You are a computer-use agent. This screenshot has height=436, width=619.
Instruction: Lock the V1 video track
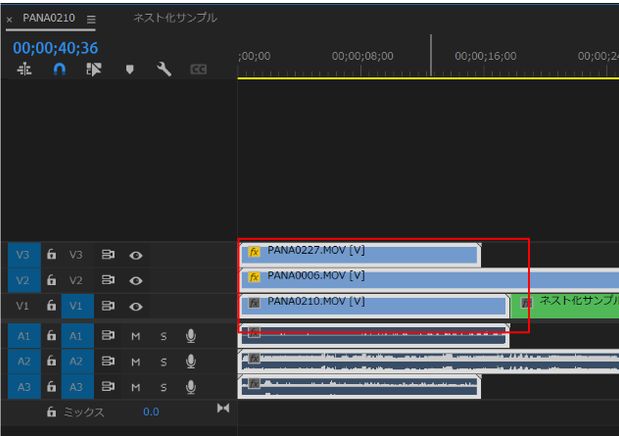(x=51, y=305)
